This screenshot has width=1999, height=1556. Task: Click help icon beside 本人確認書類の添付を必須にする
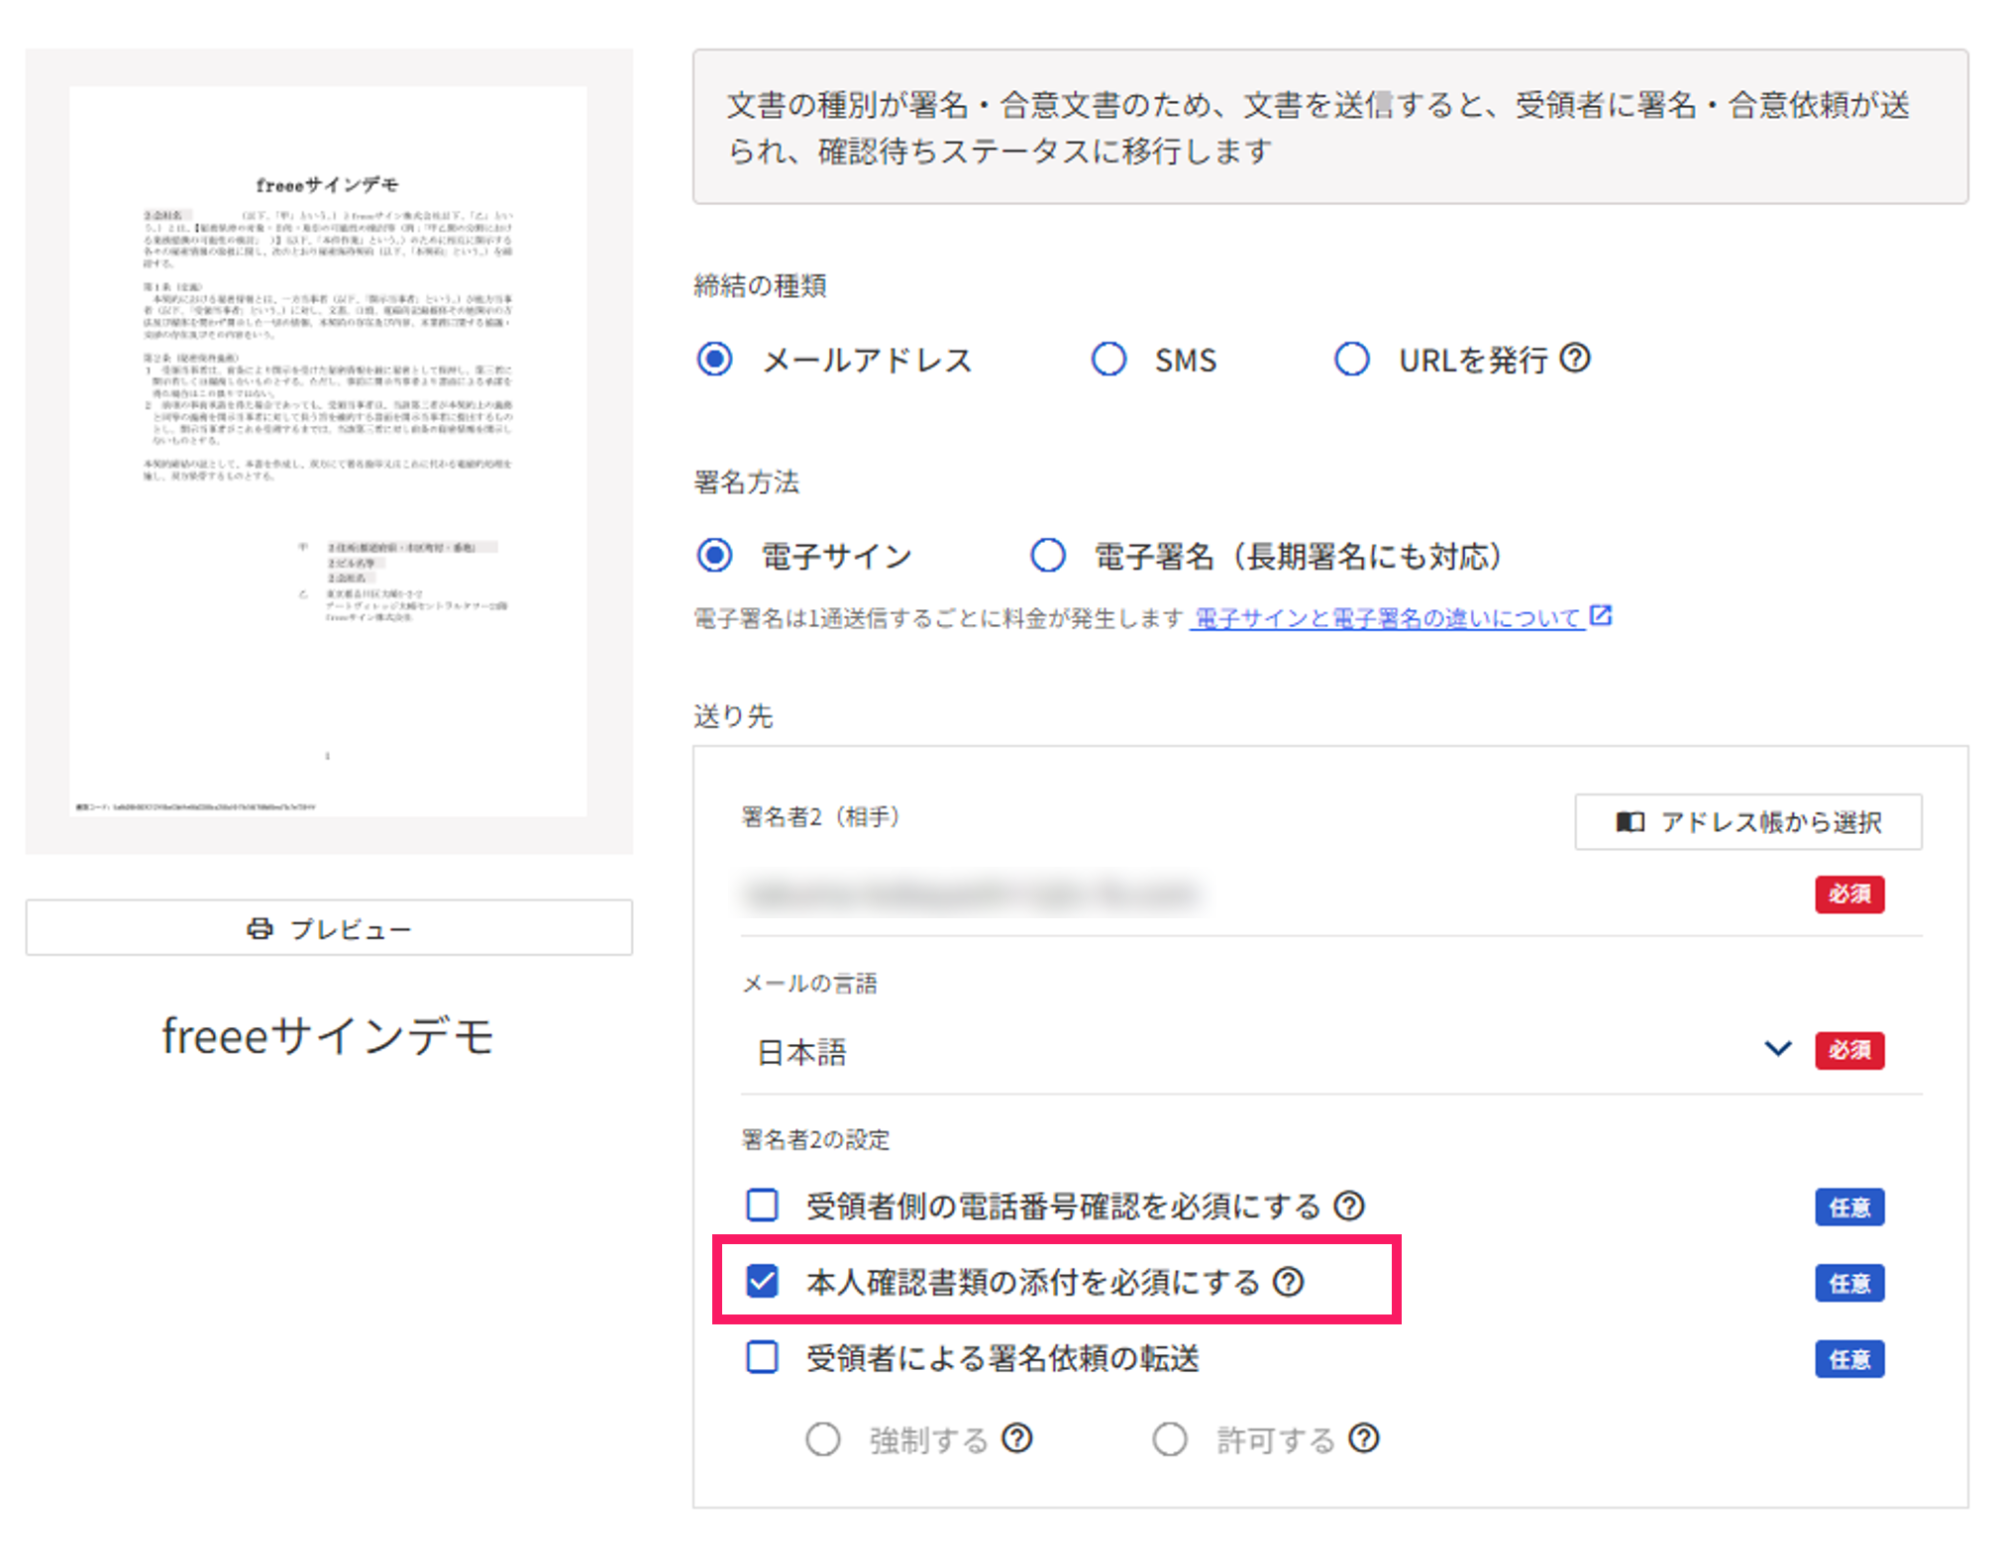click(x=1288, y=1281)
